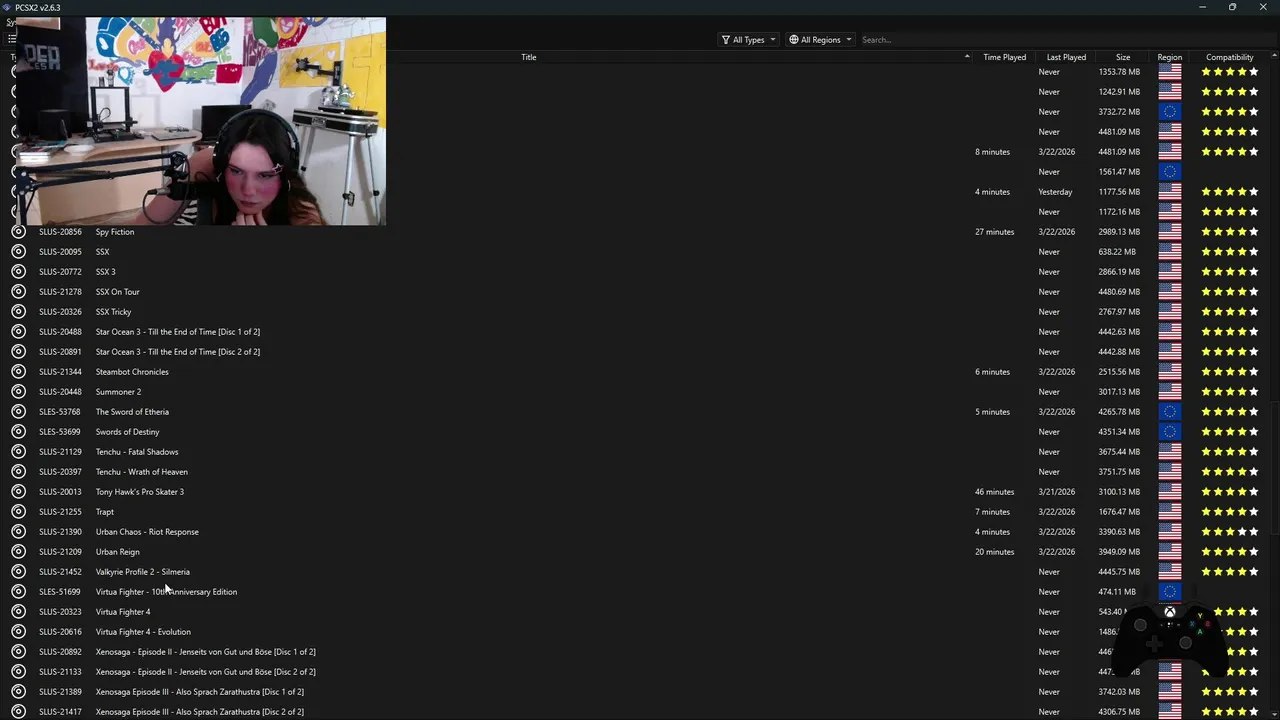Click the EU flag in the 1561.47 MB row
Image resolution: width=1280 pixels, height=720 pixels.
pos(1169,171)
